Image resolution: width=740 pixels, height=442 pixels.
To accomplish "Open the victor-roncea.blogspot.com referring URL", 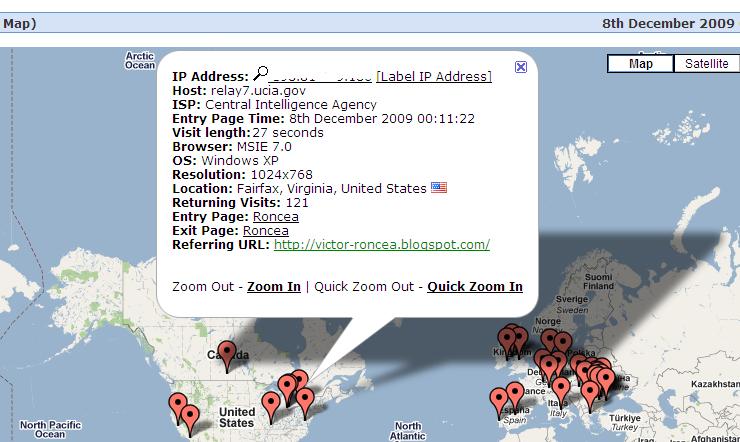I will [382, 245].
